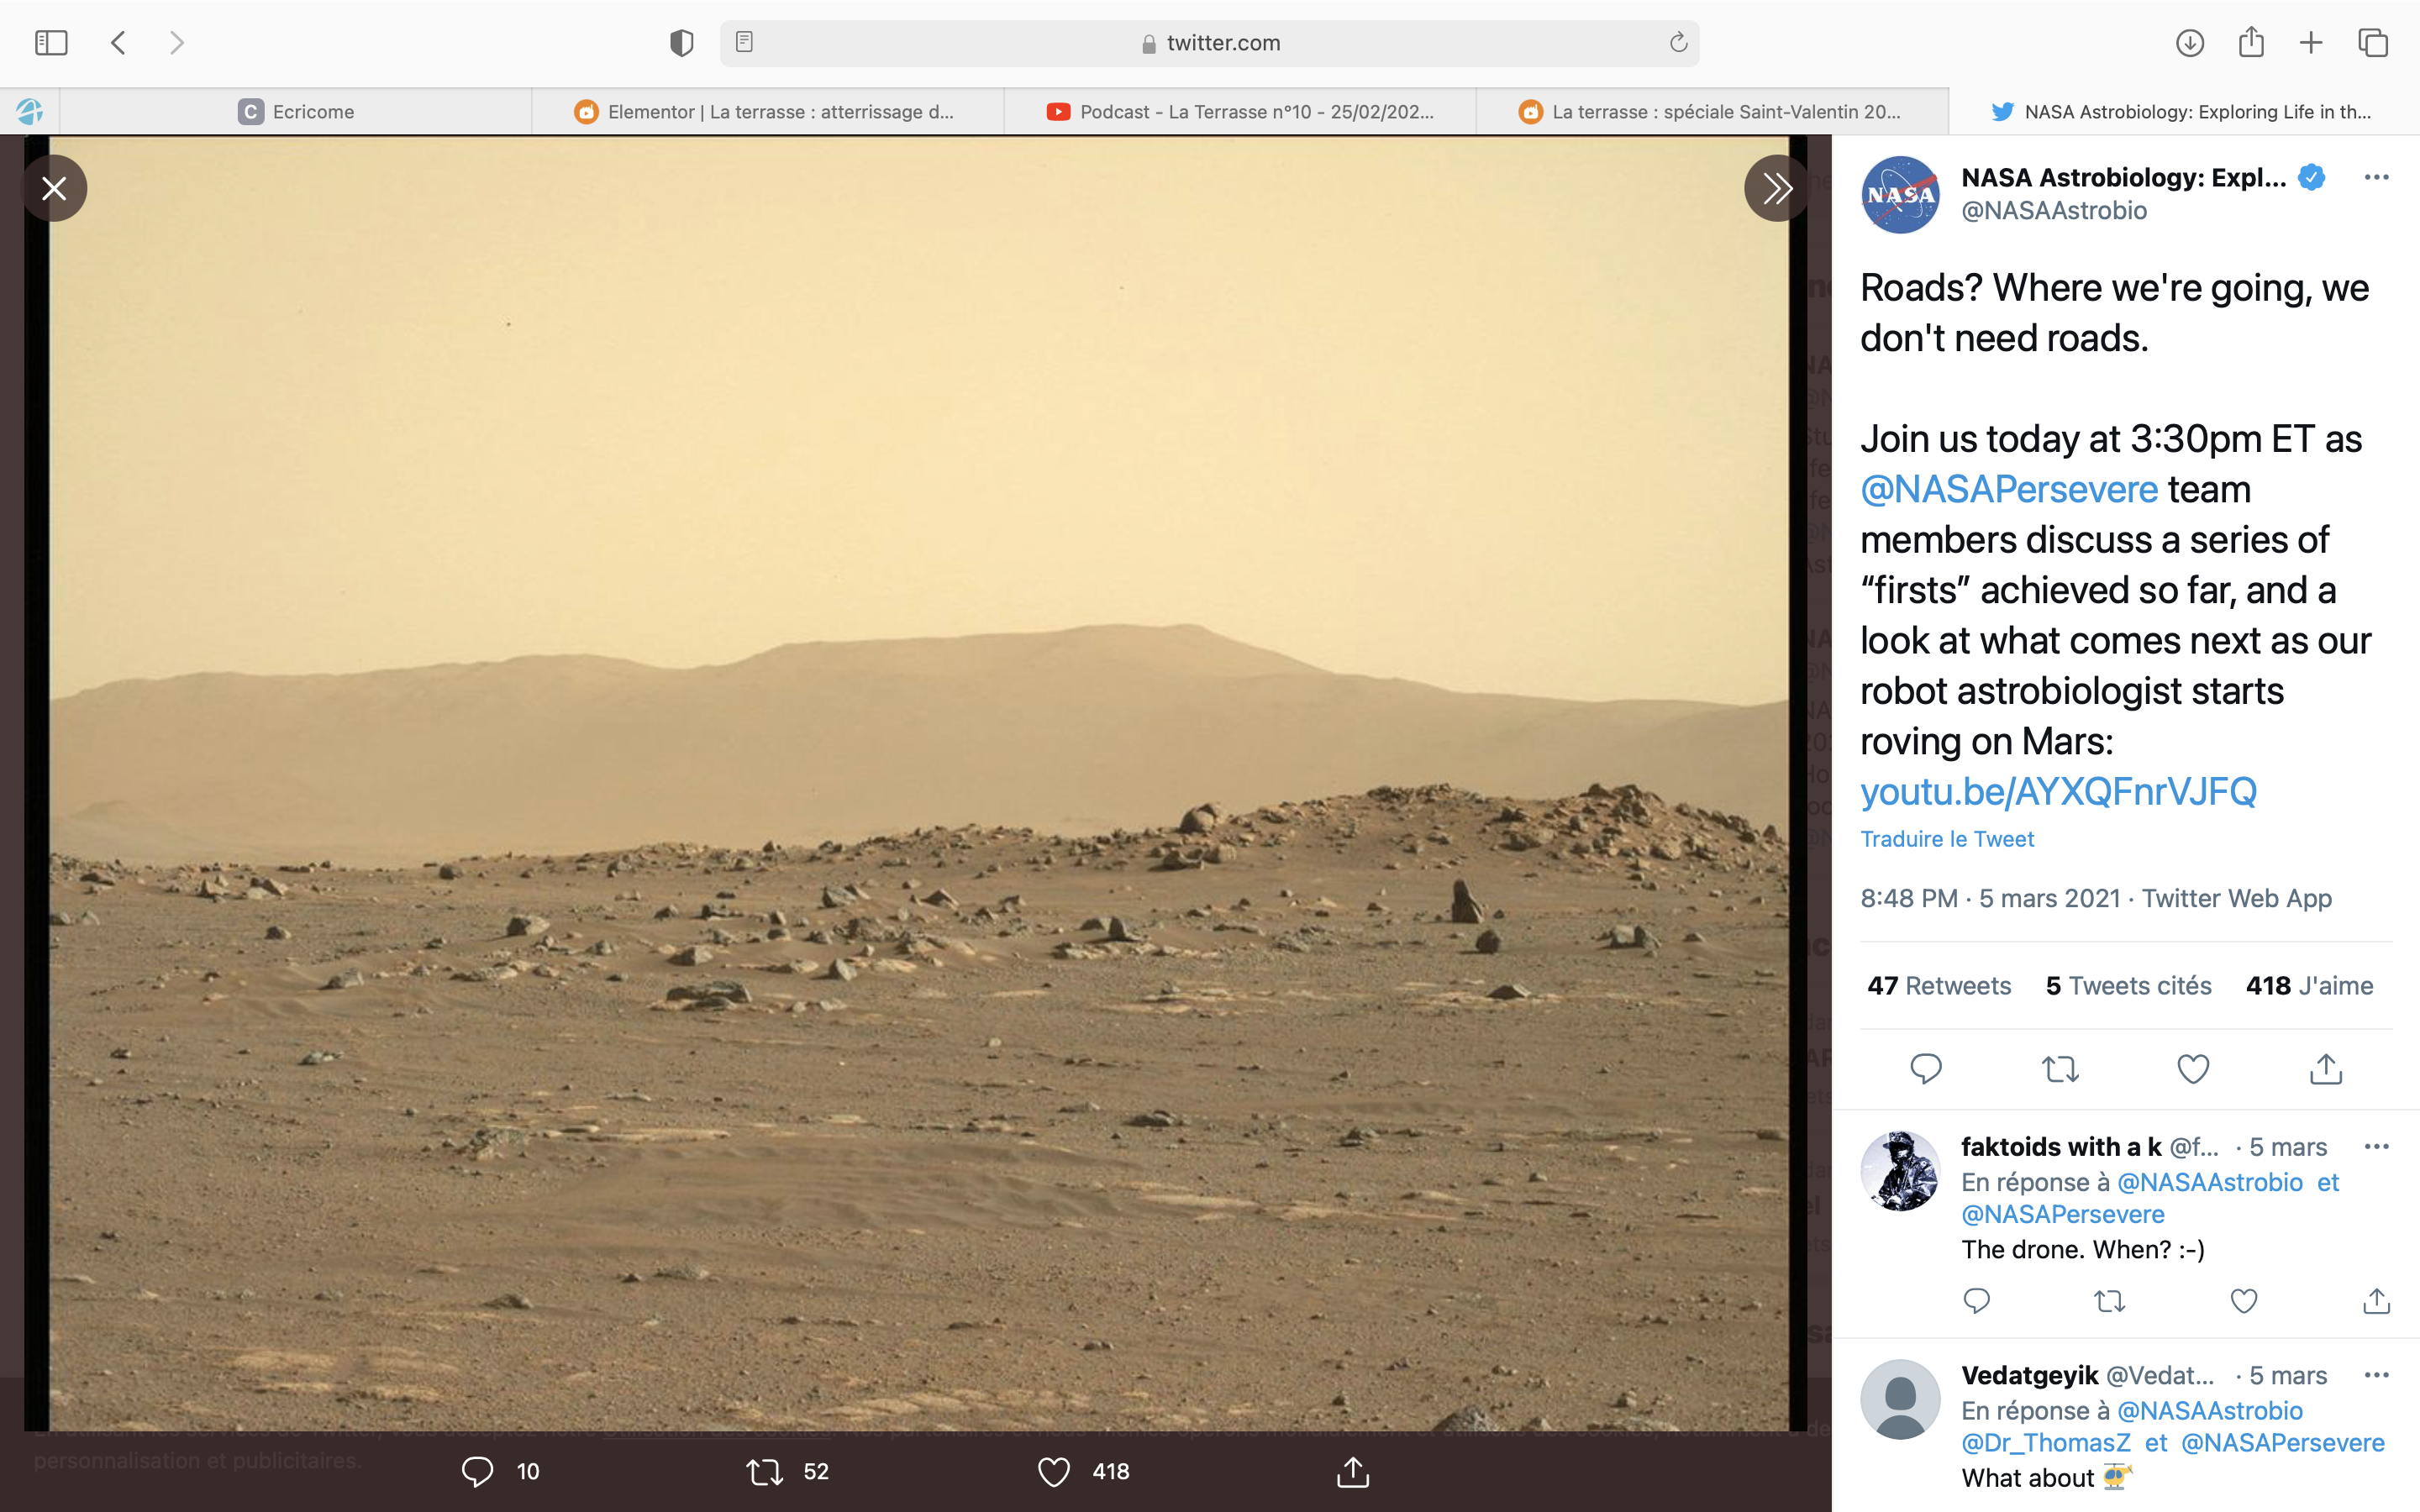Open more options on the NASA Astrobiology tweet
This screenshot has height=1512, width=2420.
click(x=2376, y=178)
